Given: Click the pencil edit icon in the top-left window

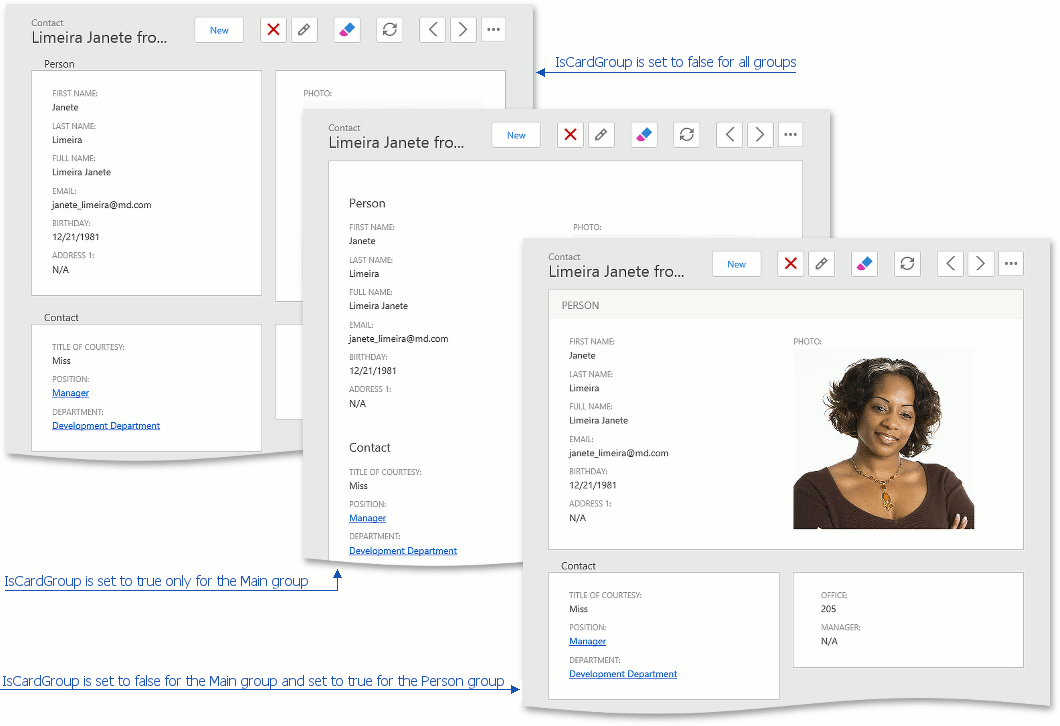Looking at the screenshot, I should (304, 30).
